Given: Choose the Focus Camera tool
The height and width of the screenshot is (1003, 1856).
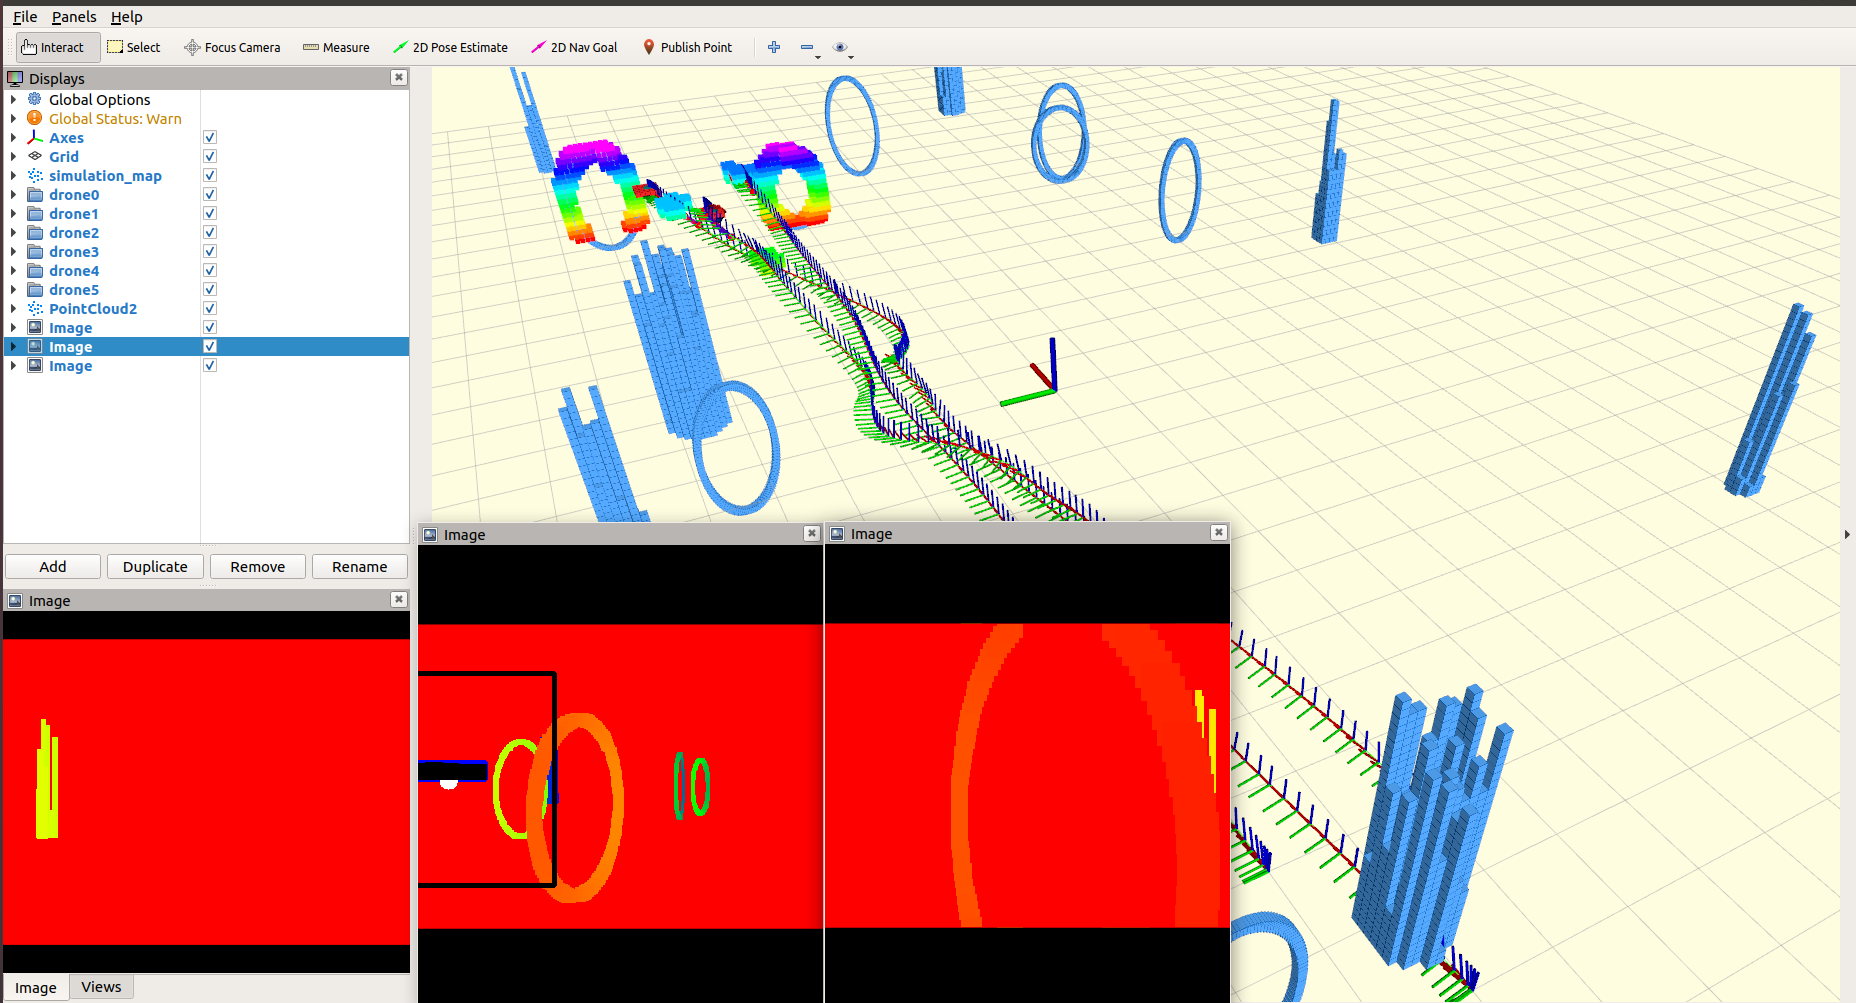Looking at the screenshot, I should (x=232, y=47).
